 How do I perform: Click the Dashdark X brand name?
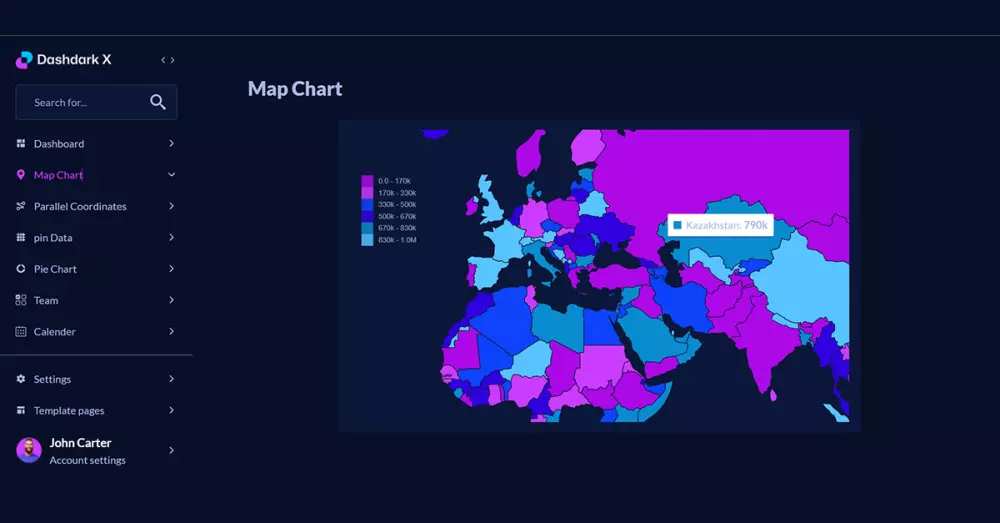tap(74, 59)
